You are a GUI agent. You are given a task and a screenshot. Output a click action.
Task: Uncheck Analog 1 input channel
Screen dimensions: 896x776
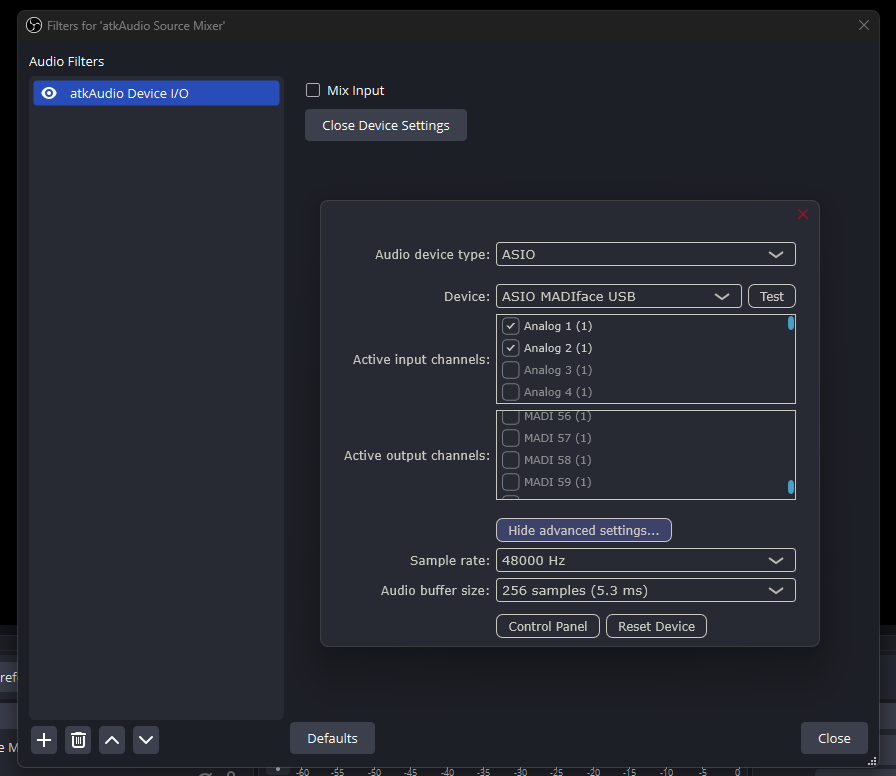point(511,326)
